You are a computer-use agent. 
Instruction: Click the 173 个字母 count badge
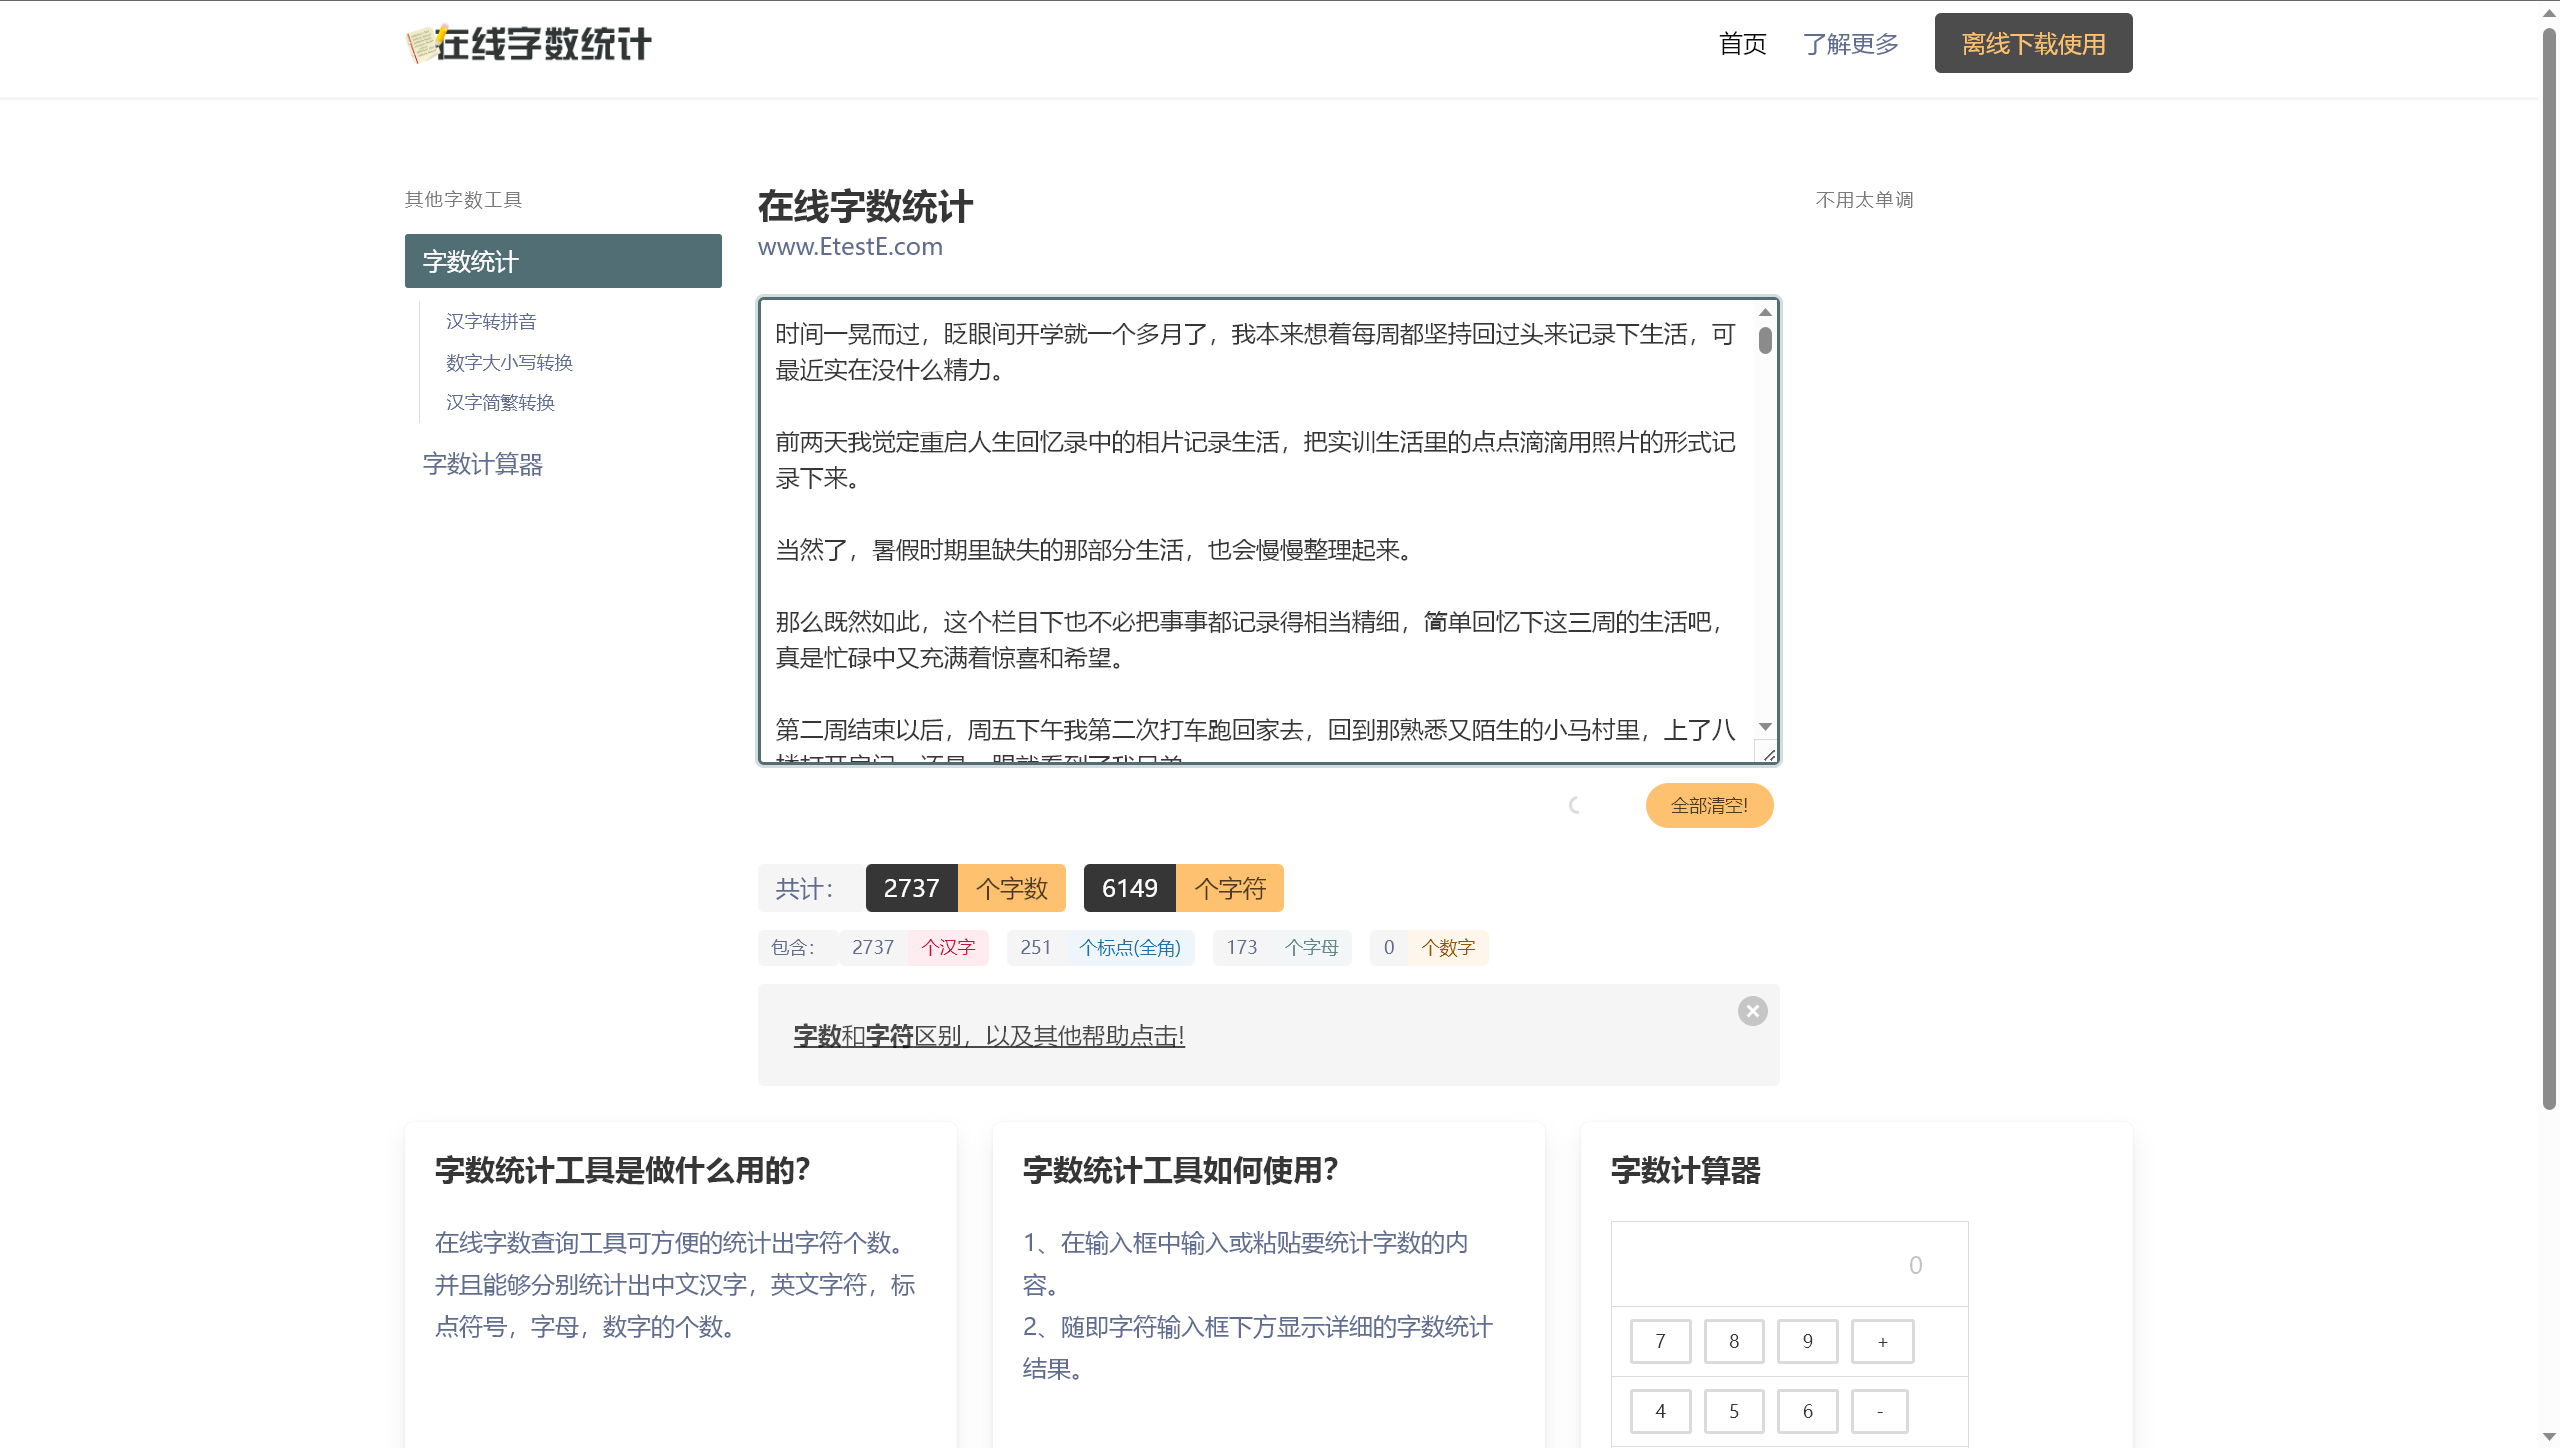pyautogui.click(x=1282, y=947)
